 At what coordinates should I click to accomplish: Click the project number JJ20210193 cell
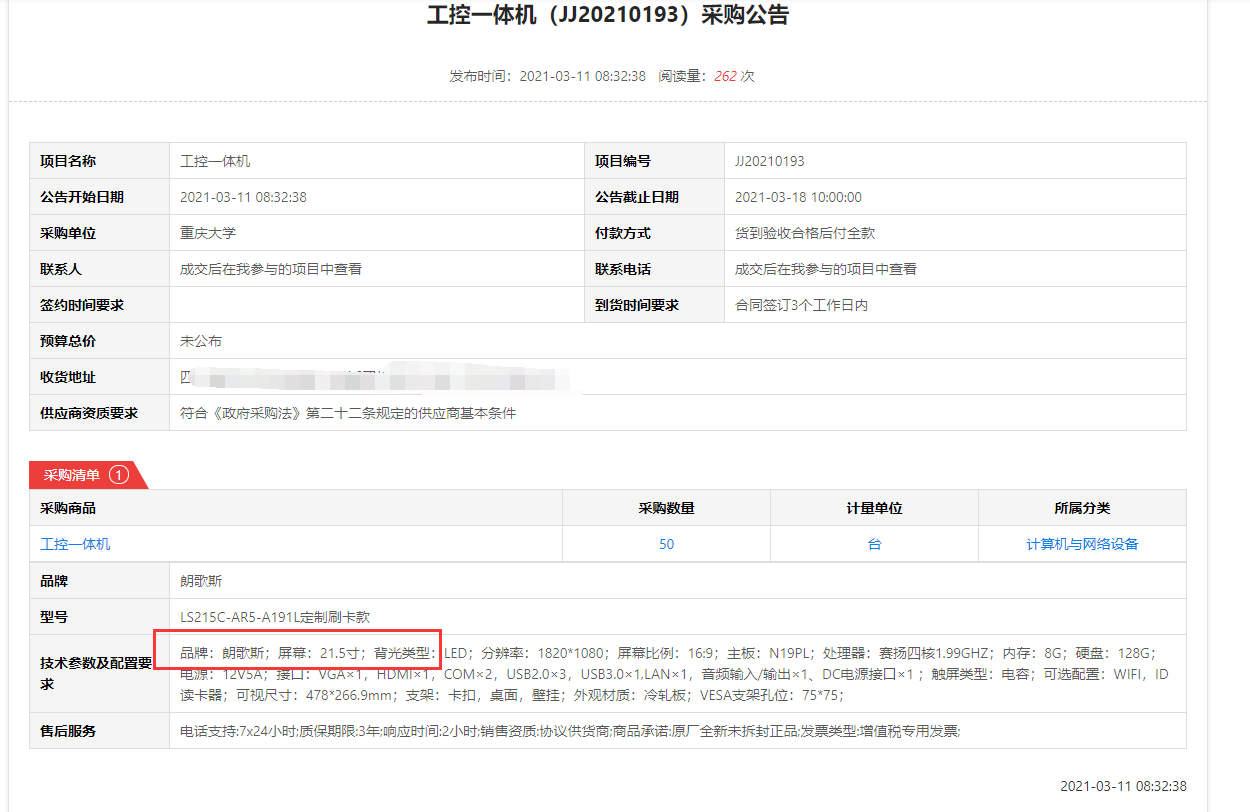(769, 161)
